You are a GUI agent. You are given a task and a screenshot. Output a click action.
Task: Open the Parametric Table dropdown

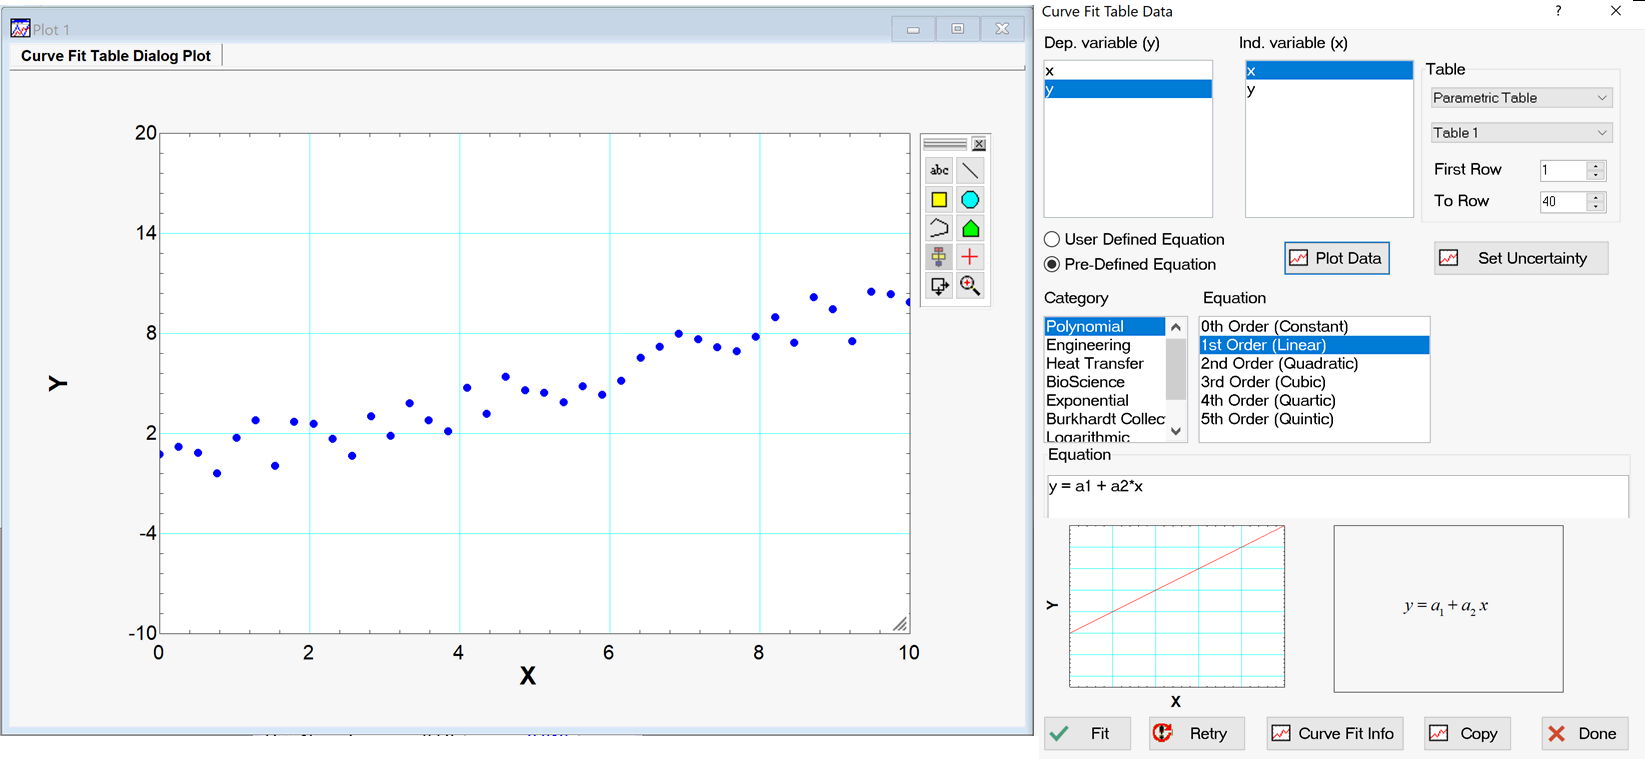coord(1519,98)
